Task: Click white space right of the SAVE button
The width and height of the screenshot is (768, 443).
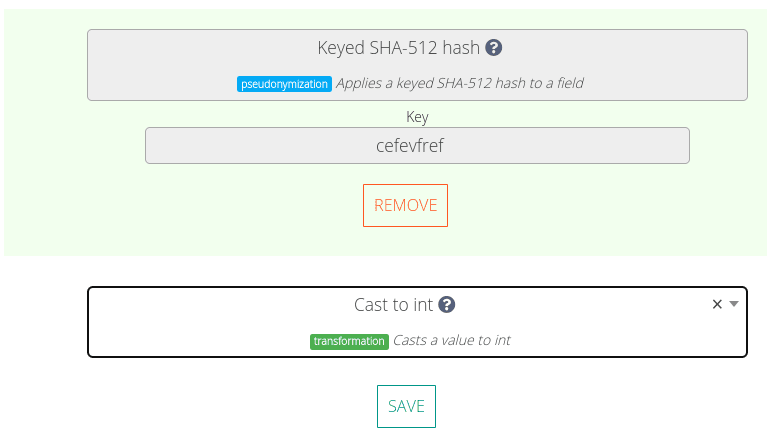Action: 580,406
